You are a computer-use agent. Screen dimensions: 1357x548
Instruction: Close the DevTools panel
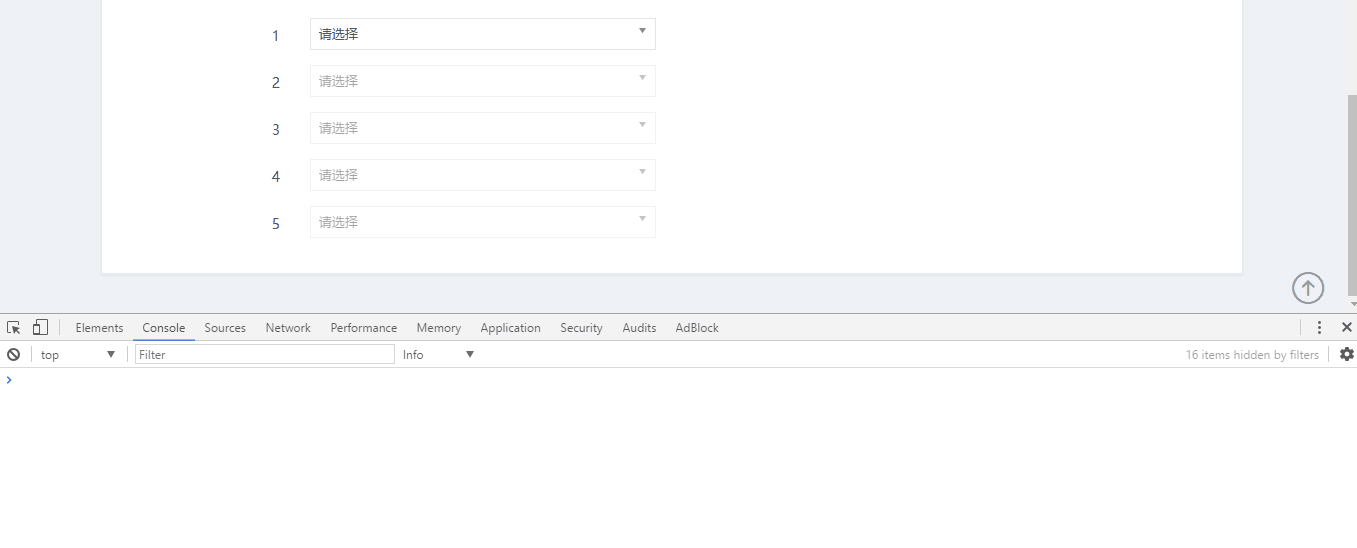click(1346, 327)
